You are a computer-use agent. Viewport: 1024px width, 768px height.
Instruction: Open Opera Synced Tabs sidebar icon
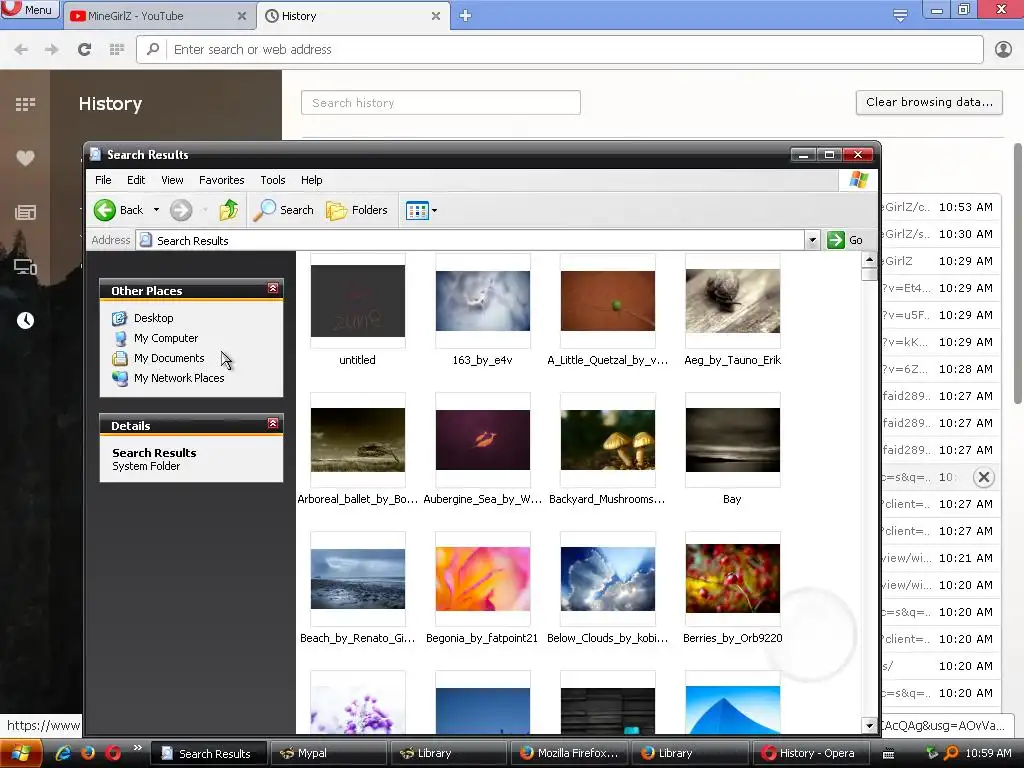pos(25,266)
